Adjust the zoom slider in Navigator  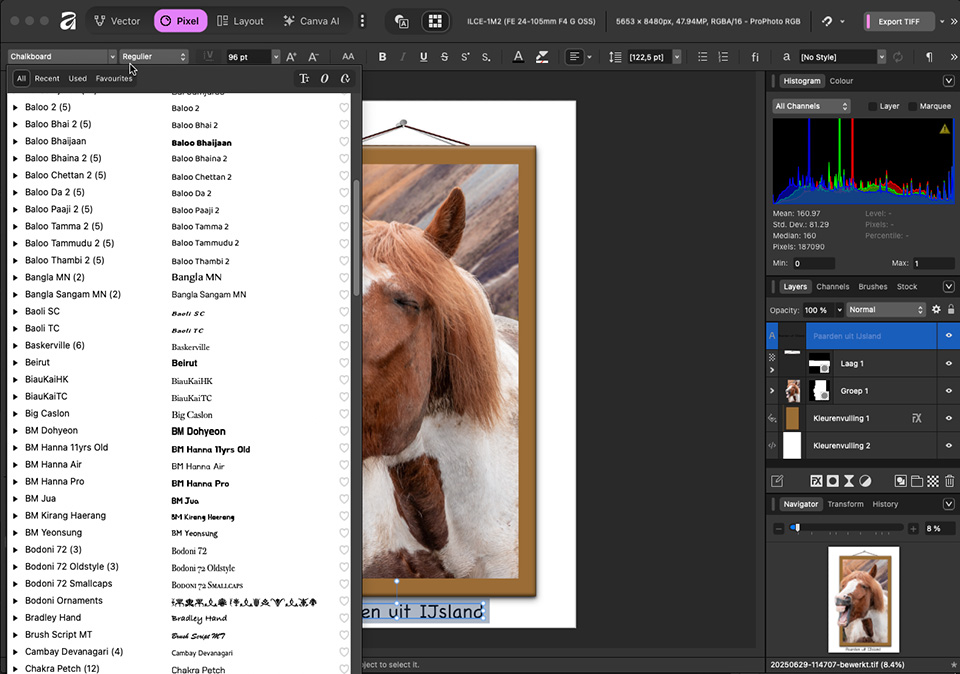pyautogui.click(x=797, y=528)
